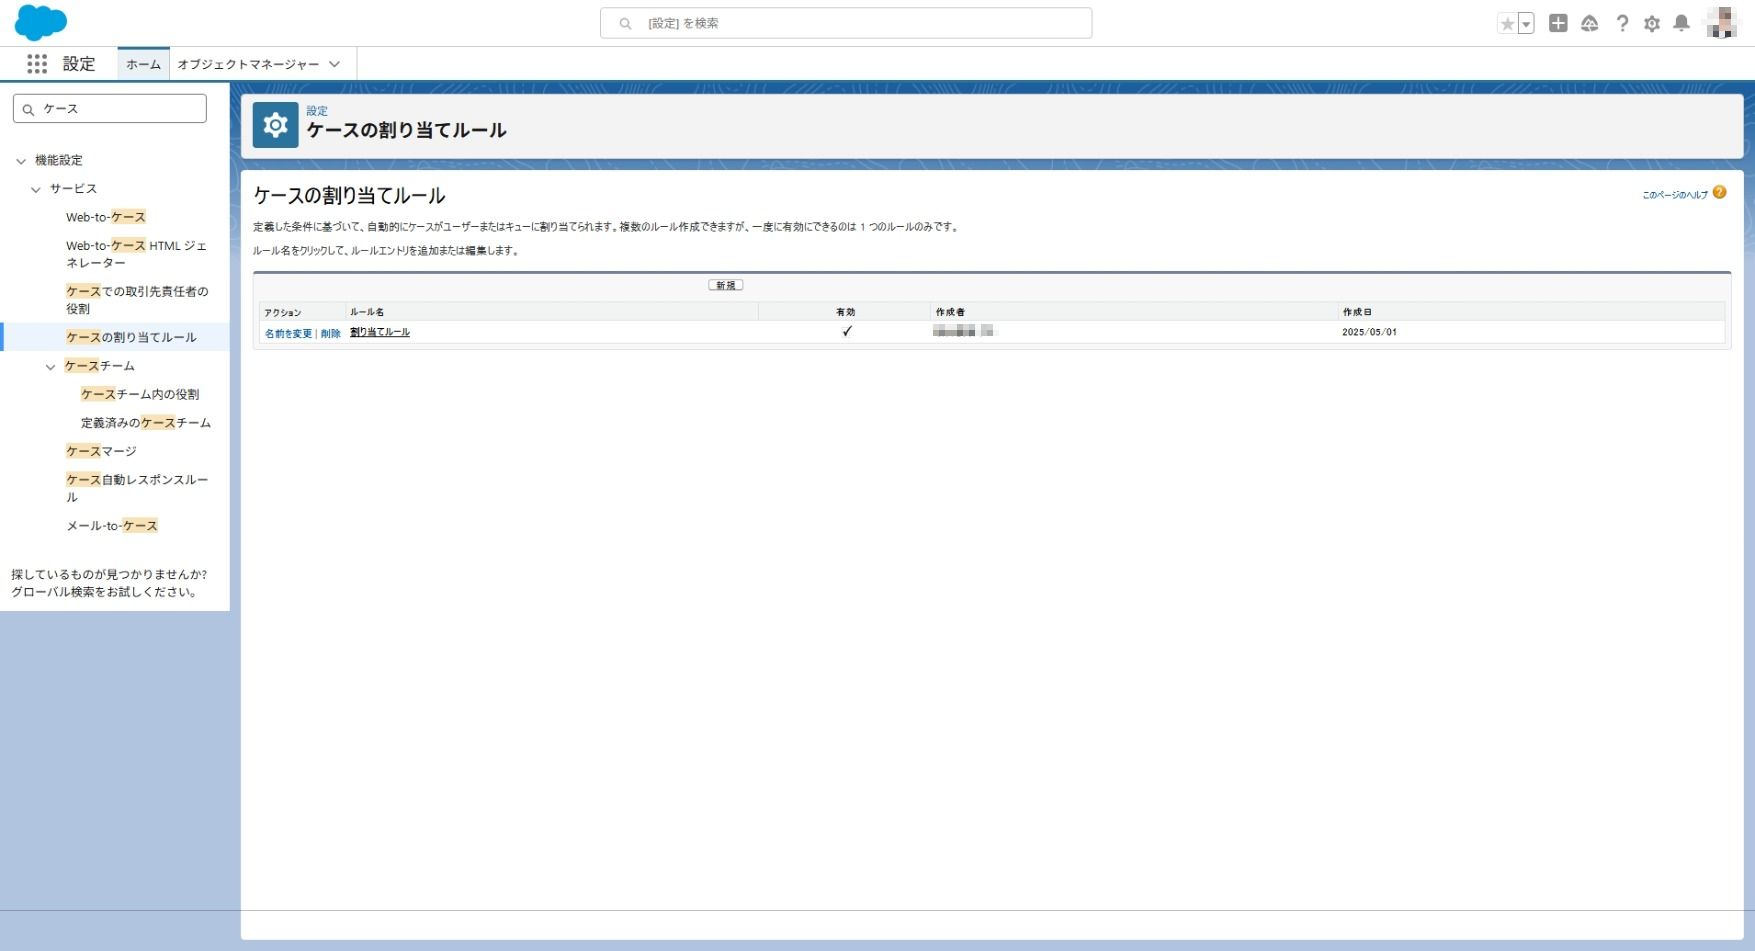Click the Salesforce cloud logo

coord(41,22)
